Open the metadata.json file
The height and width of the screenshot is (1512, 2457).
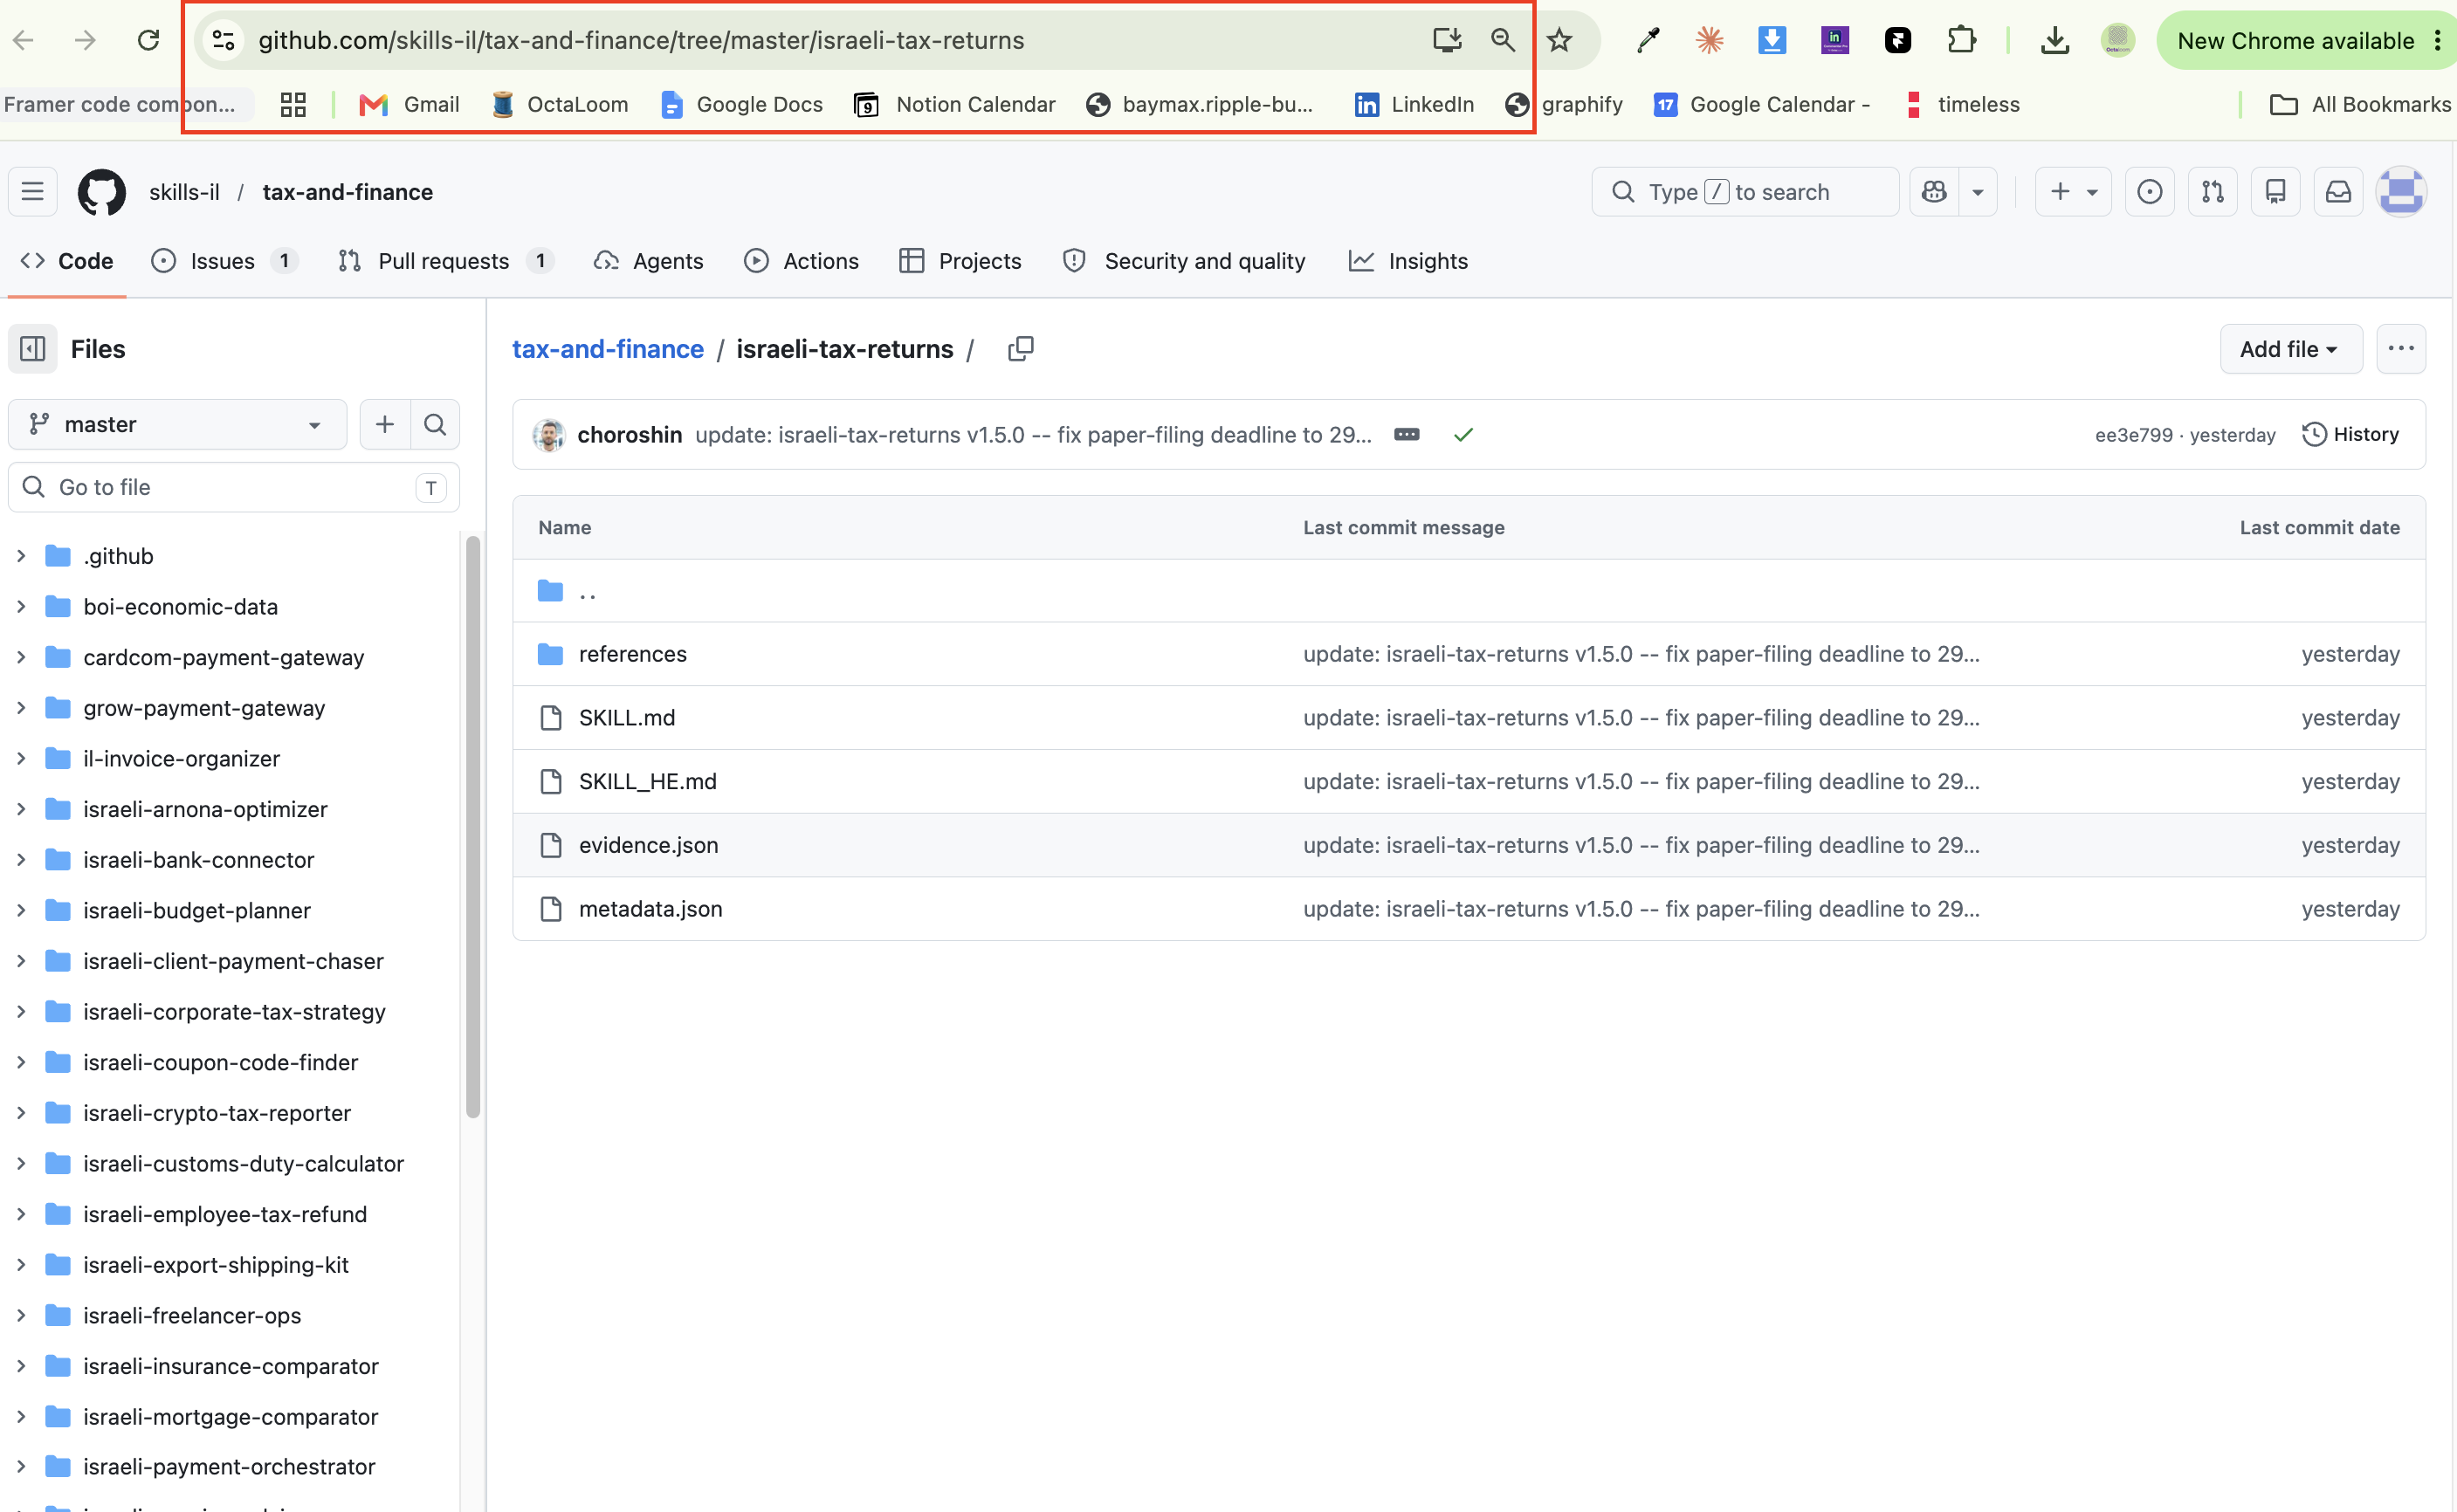(650, 909)
